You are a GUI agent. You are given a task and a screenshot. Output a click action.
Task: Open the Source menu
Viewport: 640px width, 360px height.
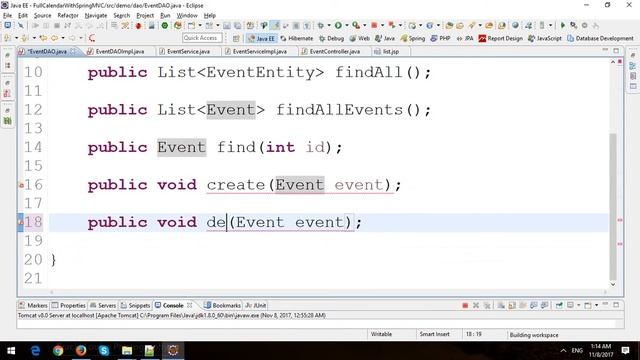coord(42,16)
